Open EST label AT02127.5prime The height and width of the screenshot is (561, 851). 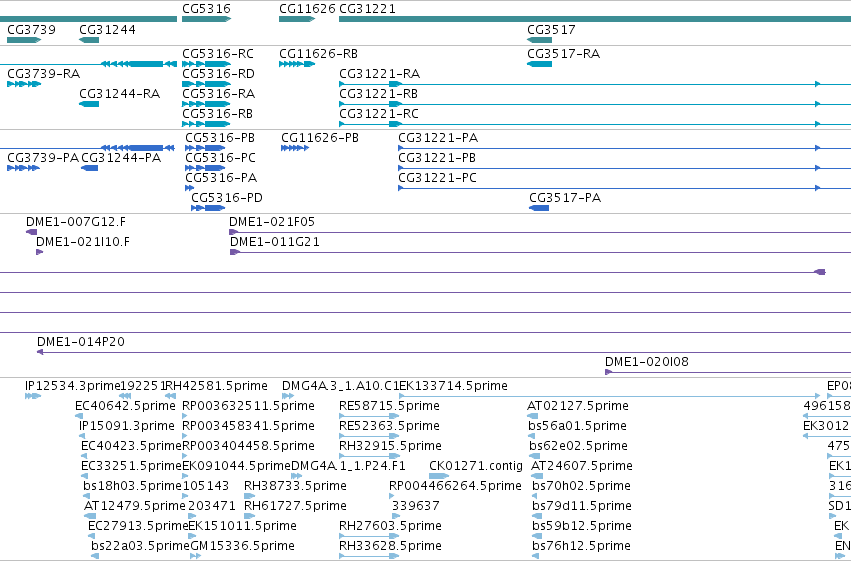point(578,406)
